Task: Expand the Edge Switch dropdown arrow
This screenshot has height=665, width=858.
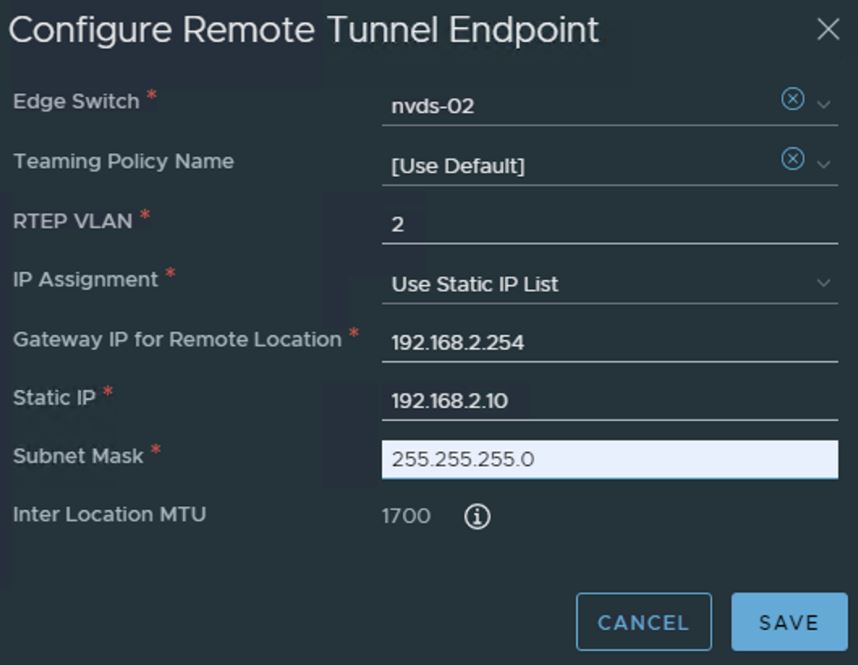Action: click(x=824, y=104)
